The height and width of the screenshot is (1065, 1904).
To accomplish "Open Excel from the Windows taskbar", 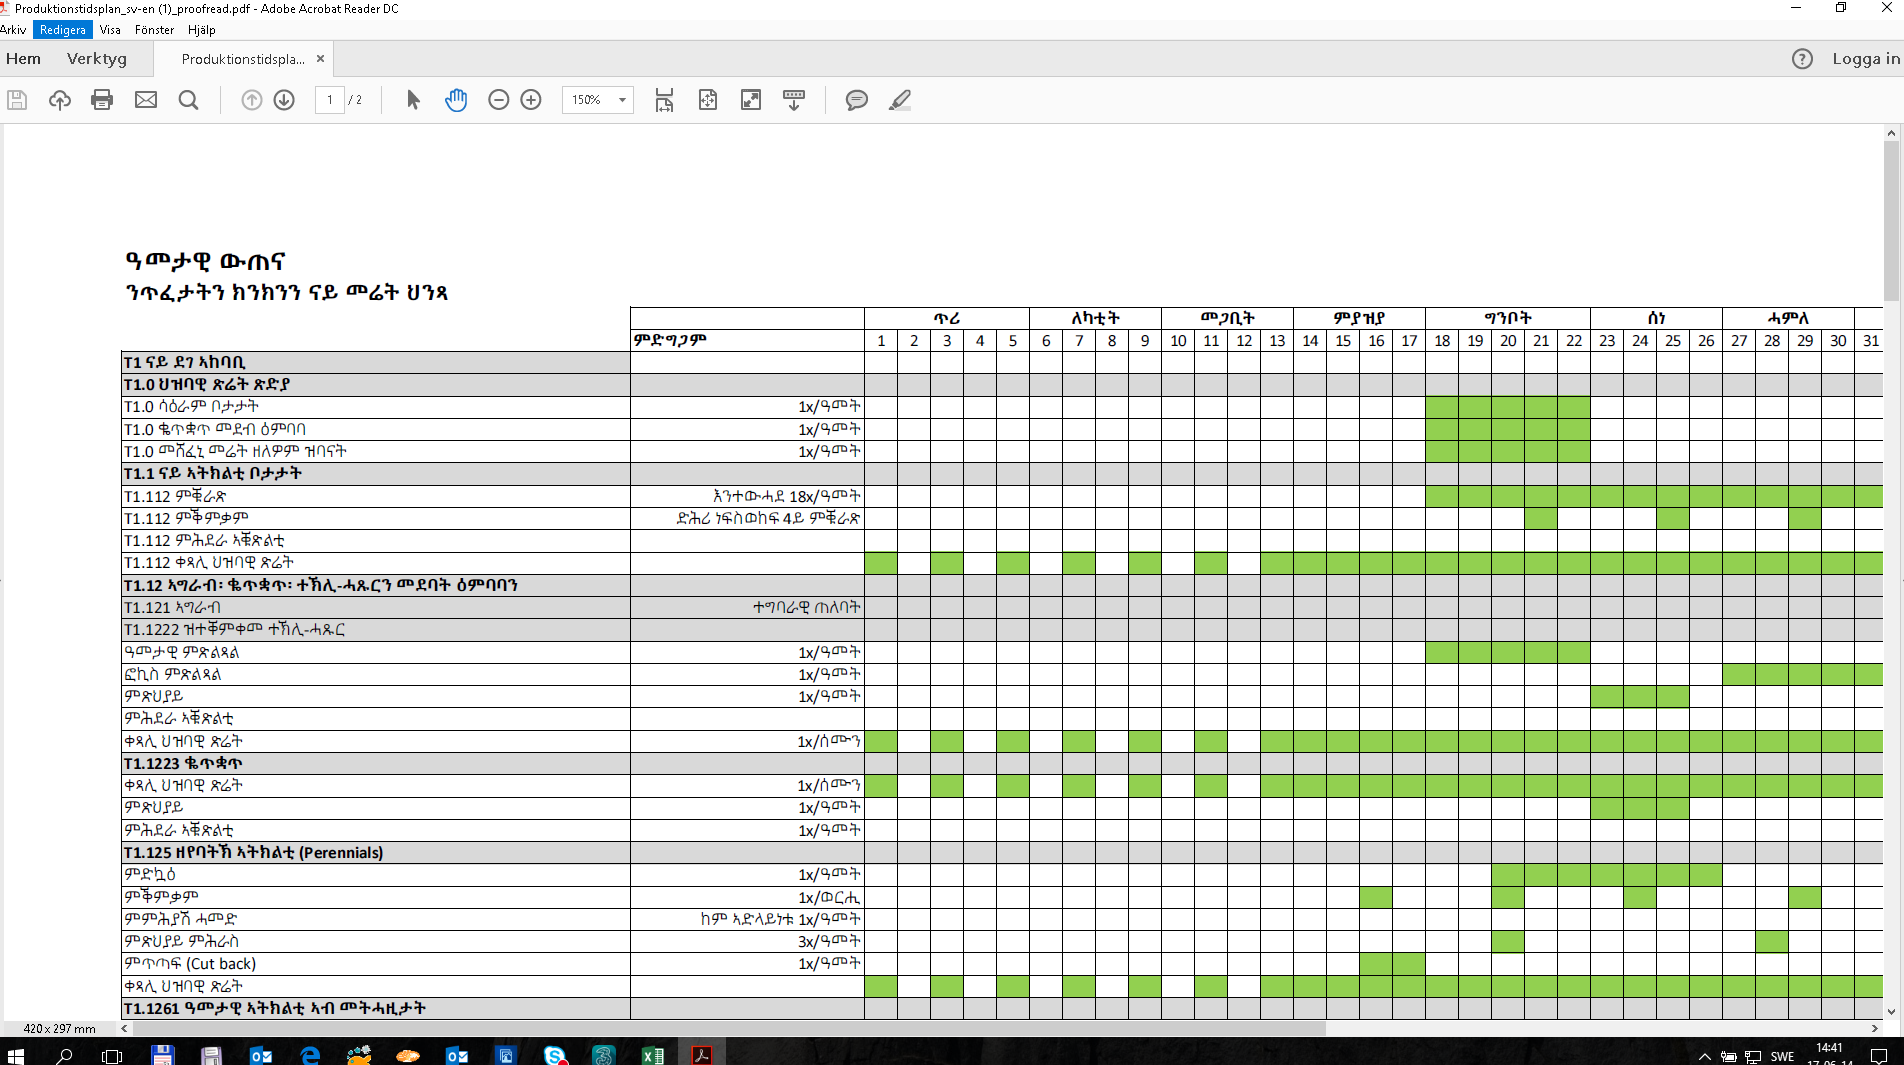I will pyautogui.click(x=653, y=1055).
